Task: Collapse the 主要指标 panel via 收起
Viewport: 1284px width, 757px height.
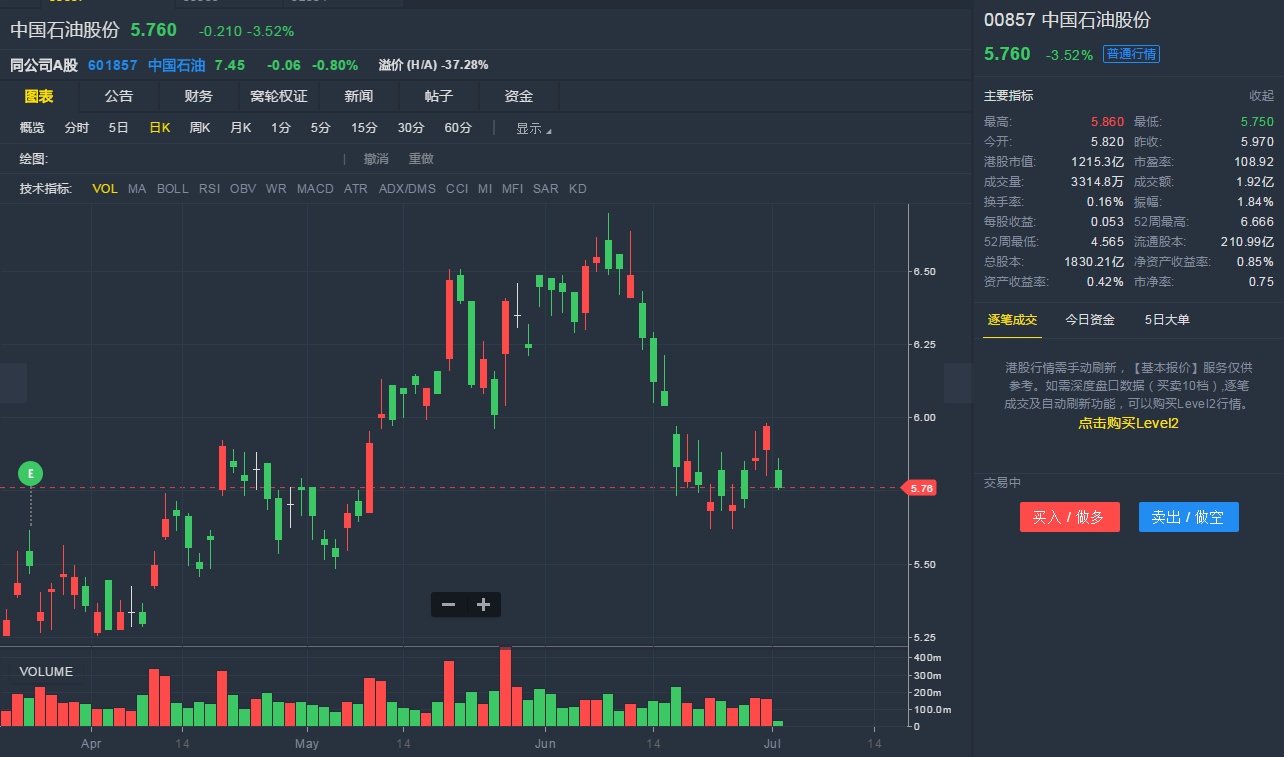Action: click(1261, 96)
